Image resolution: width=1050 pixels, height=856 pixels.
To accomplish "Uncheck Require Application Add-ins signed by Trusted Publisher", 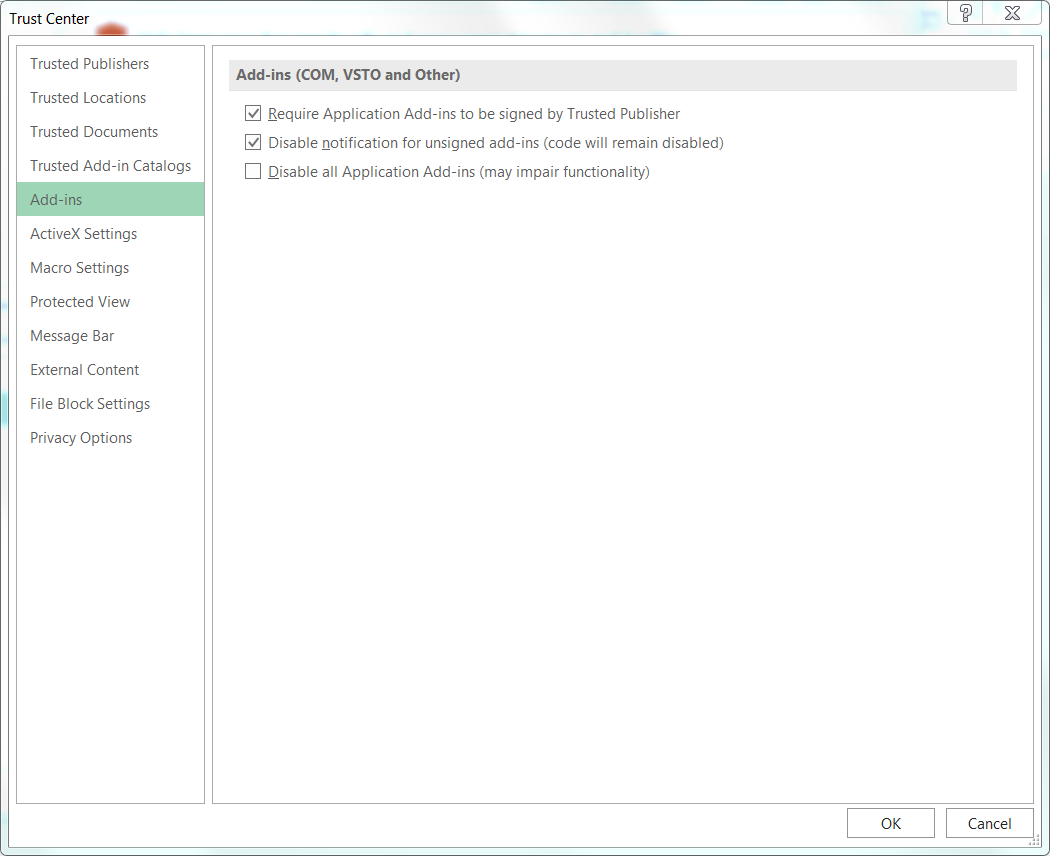I will [x=253, y=114].
